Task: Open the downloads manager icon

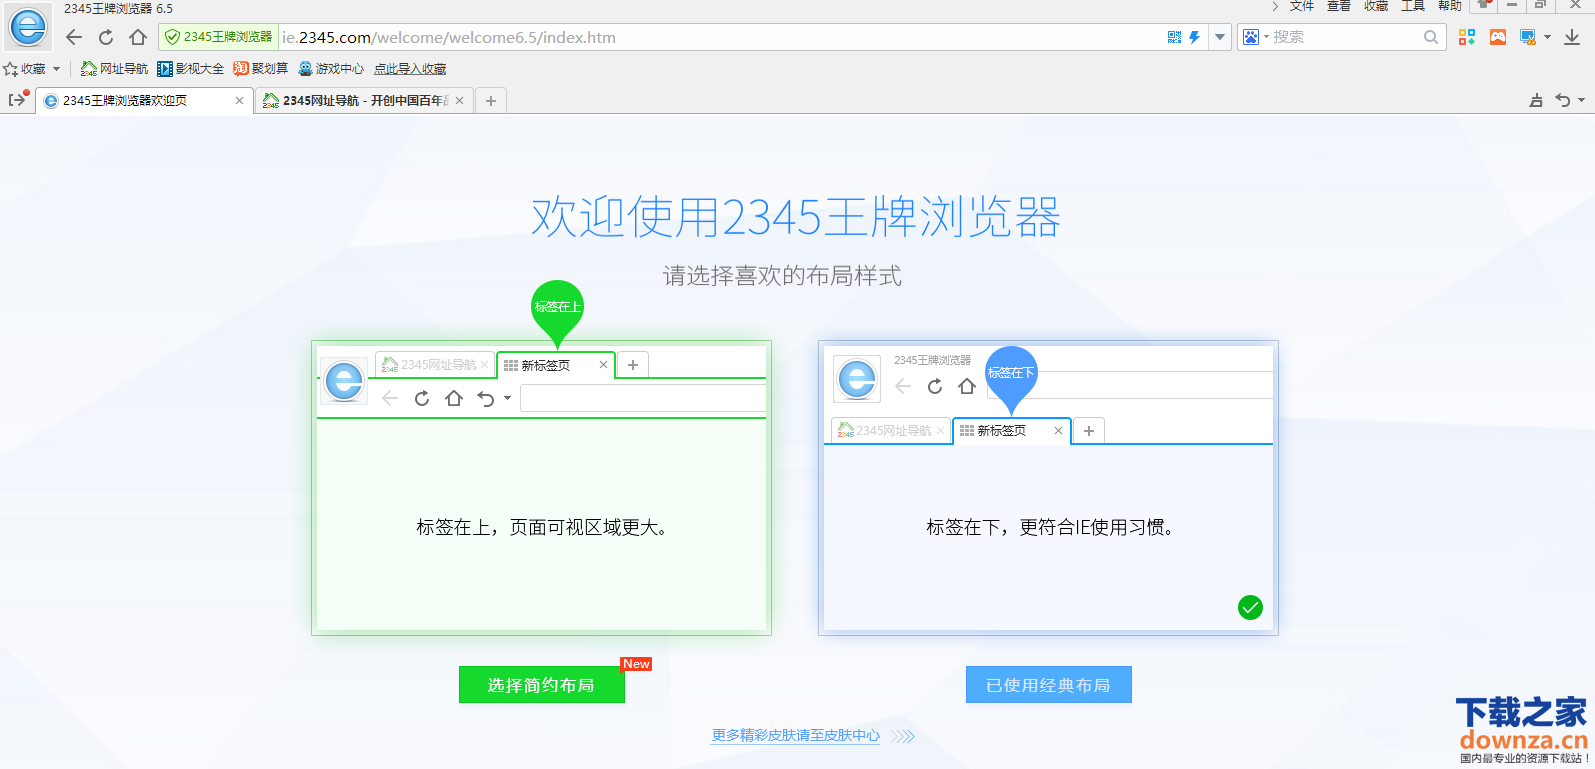Action: pyautogui.click(x=1572, y=37)
